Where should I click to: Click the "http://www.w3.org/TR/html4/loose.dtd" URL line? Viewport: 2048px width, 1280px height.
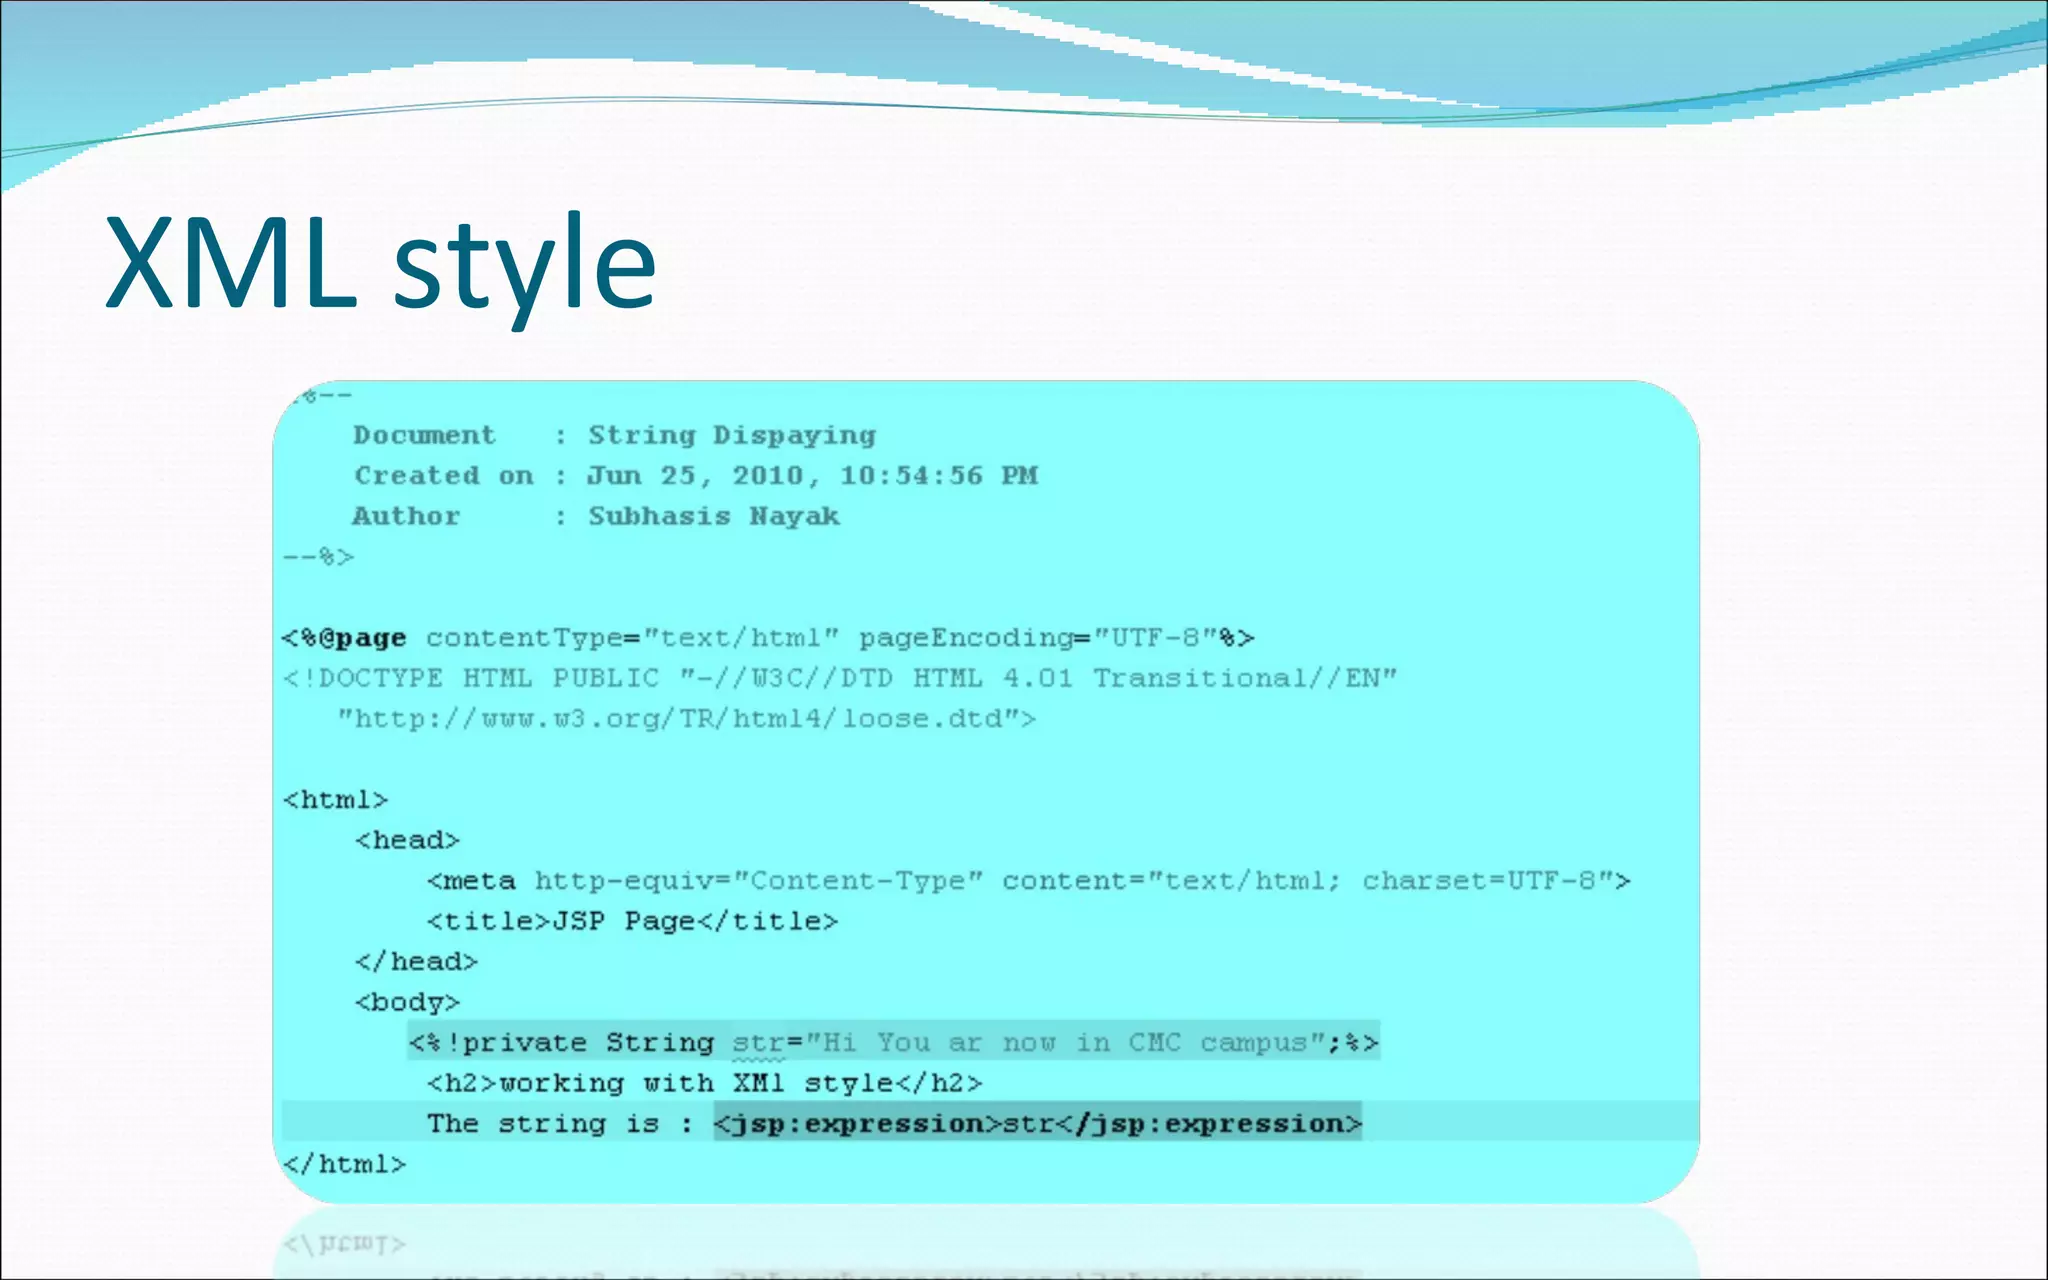[686, 719]
